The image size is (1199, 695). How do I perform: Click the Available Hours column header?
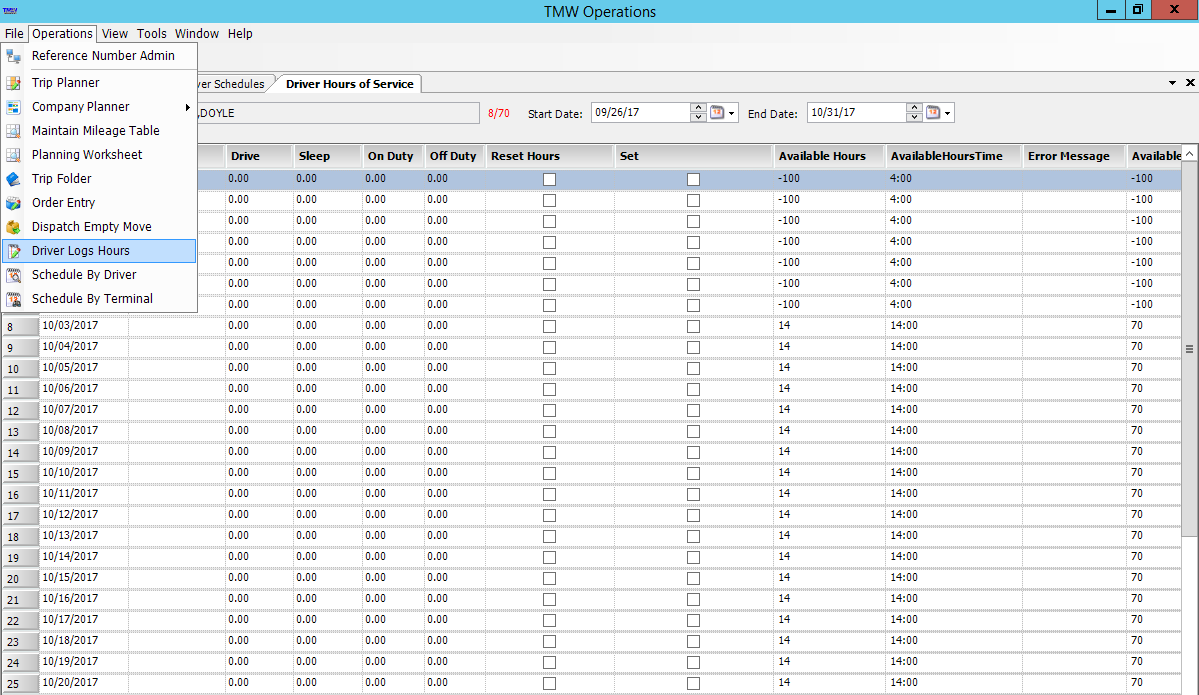pos(829,156)
